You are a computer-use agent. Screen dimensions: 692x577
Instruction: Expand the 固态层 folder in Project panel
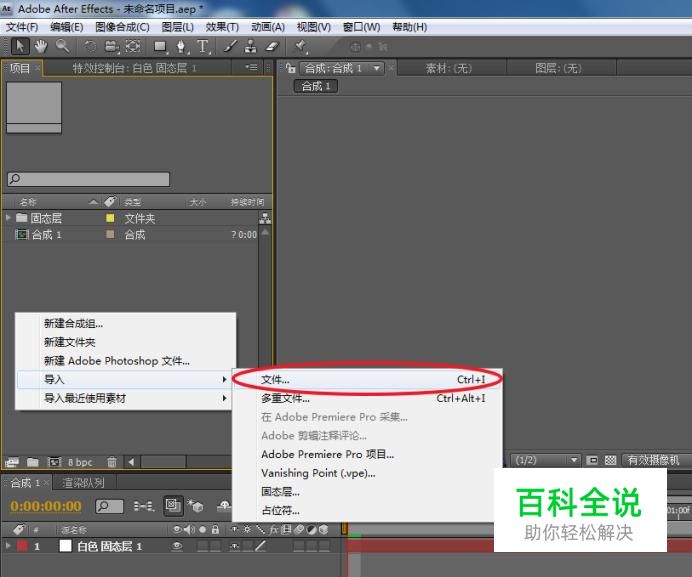click(x=8, y=218)
